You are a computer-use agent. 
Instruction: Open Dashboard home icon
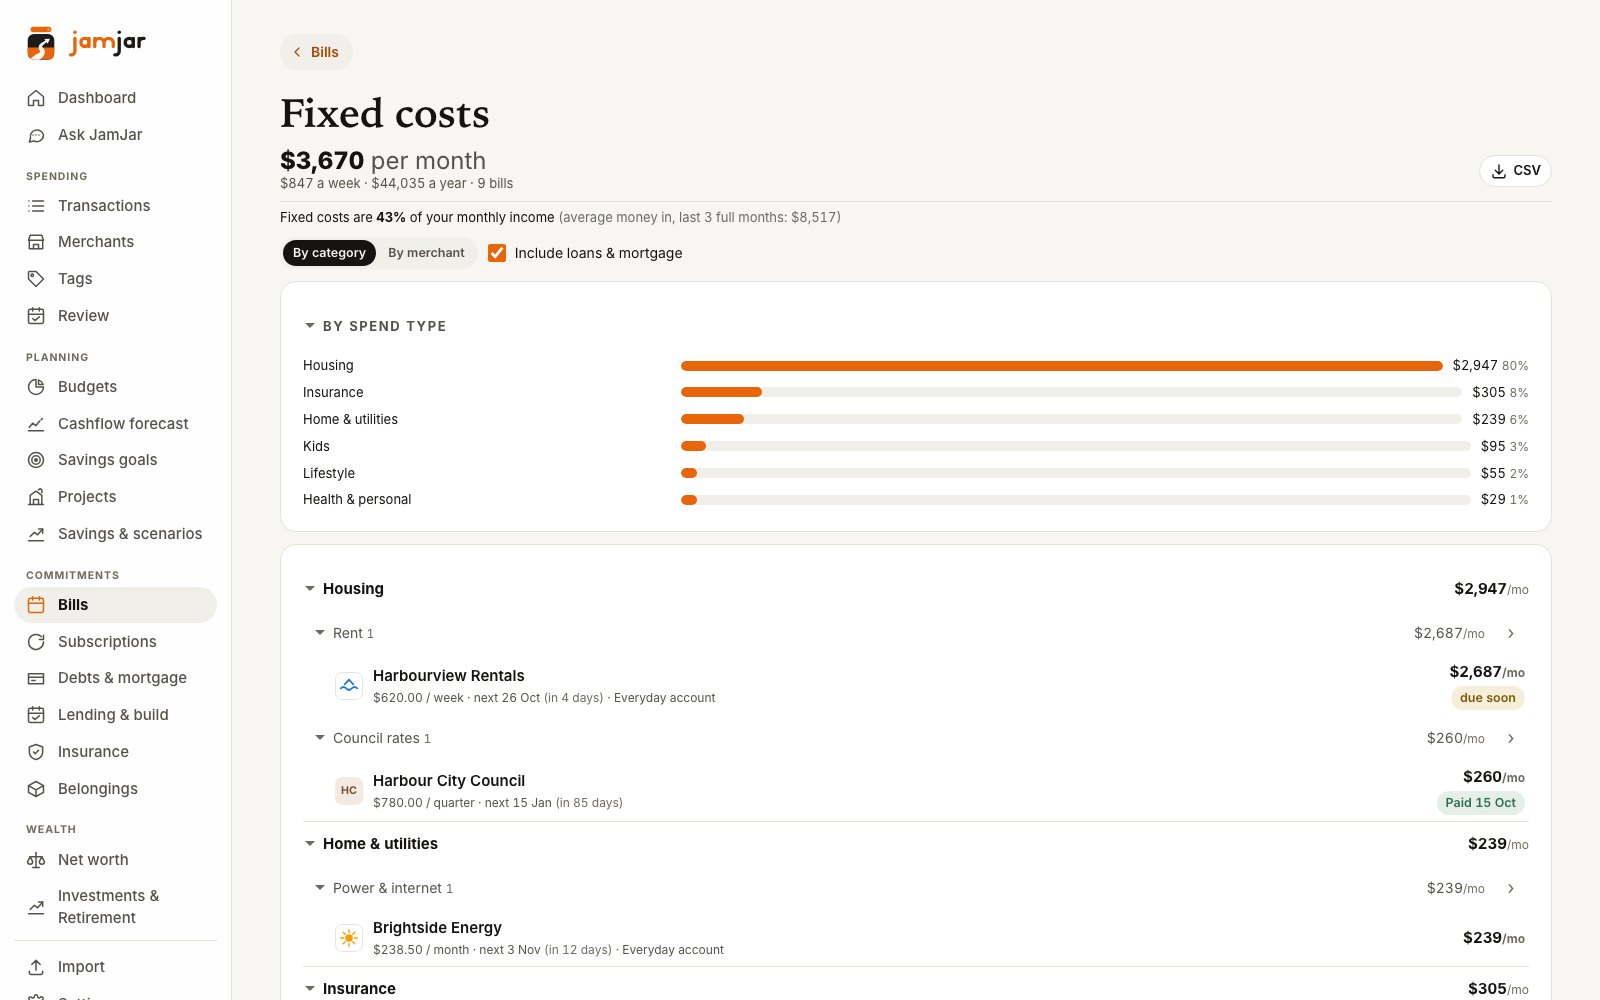36,98
